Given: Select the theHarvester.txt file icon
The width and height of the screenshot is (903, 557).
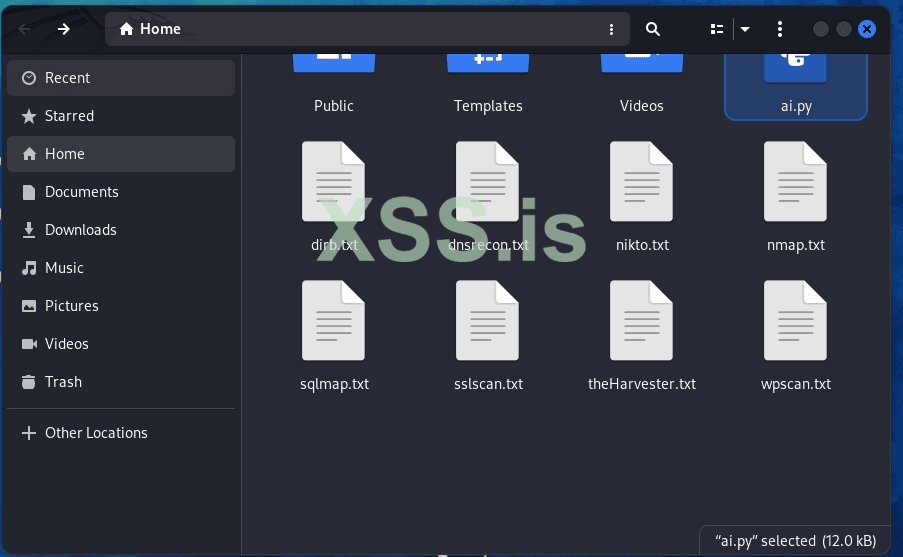Looking at the screenshot, I should [x=642, y=320].
